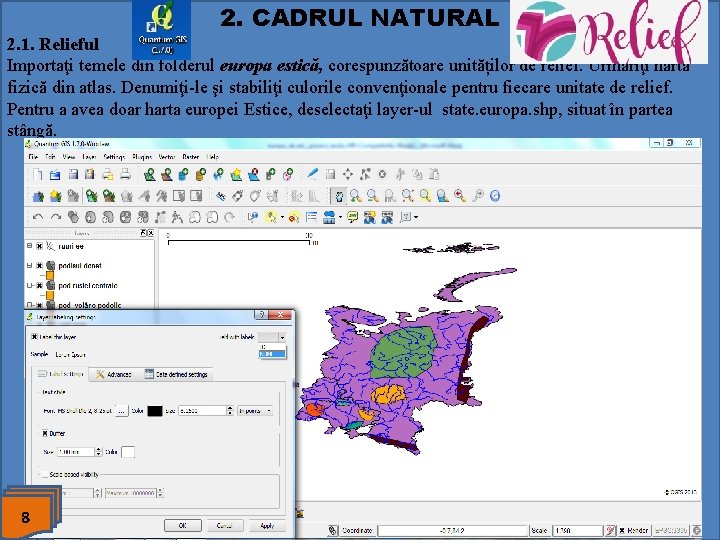Collapse the ruuri ee layer tree node
The height and width of the screenshot is (540, 720).
[29, 246]
